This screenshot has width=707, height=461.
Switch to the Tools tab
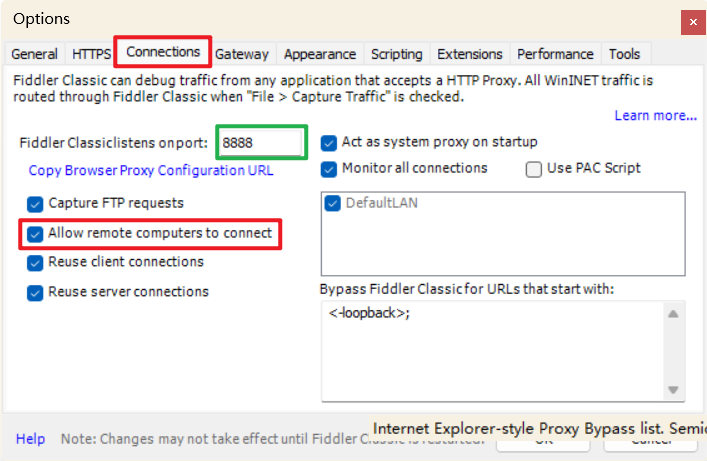point(624,54)
